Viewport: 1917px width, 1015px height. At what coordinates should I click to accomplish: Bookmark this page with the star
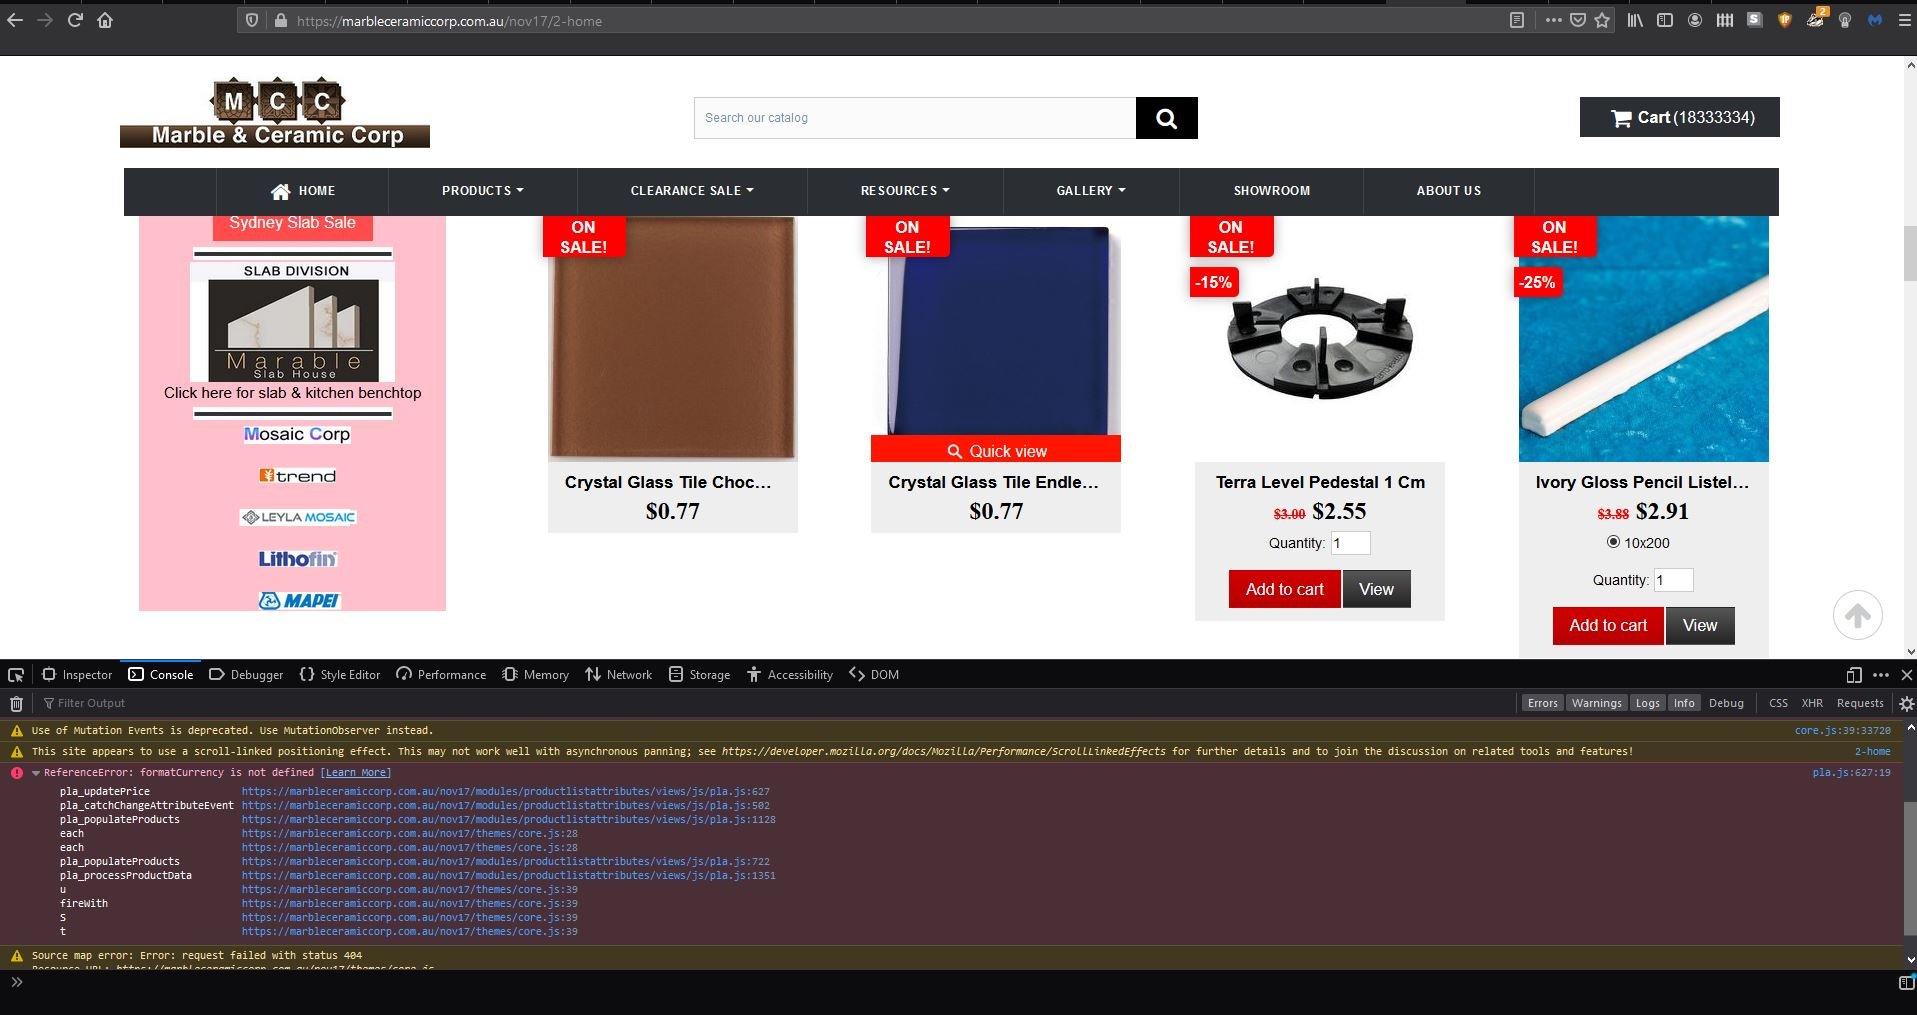[1603, 20]
